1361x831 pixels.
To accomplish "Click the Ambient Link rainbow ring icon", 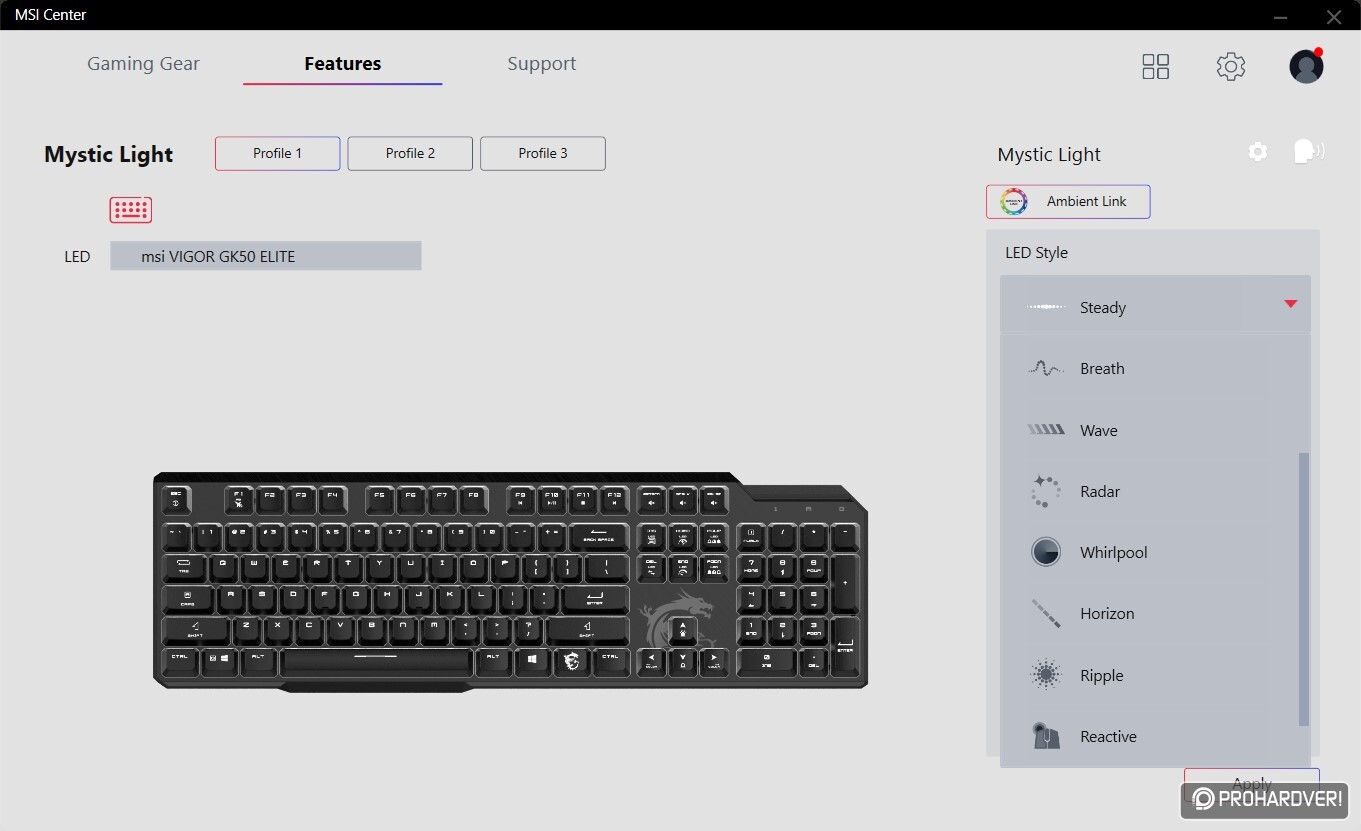I will pyautogui.click(x=1014, y=201).
